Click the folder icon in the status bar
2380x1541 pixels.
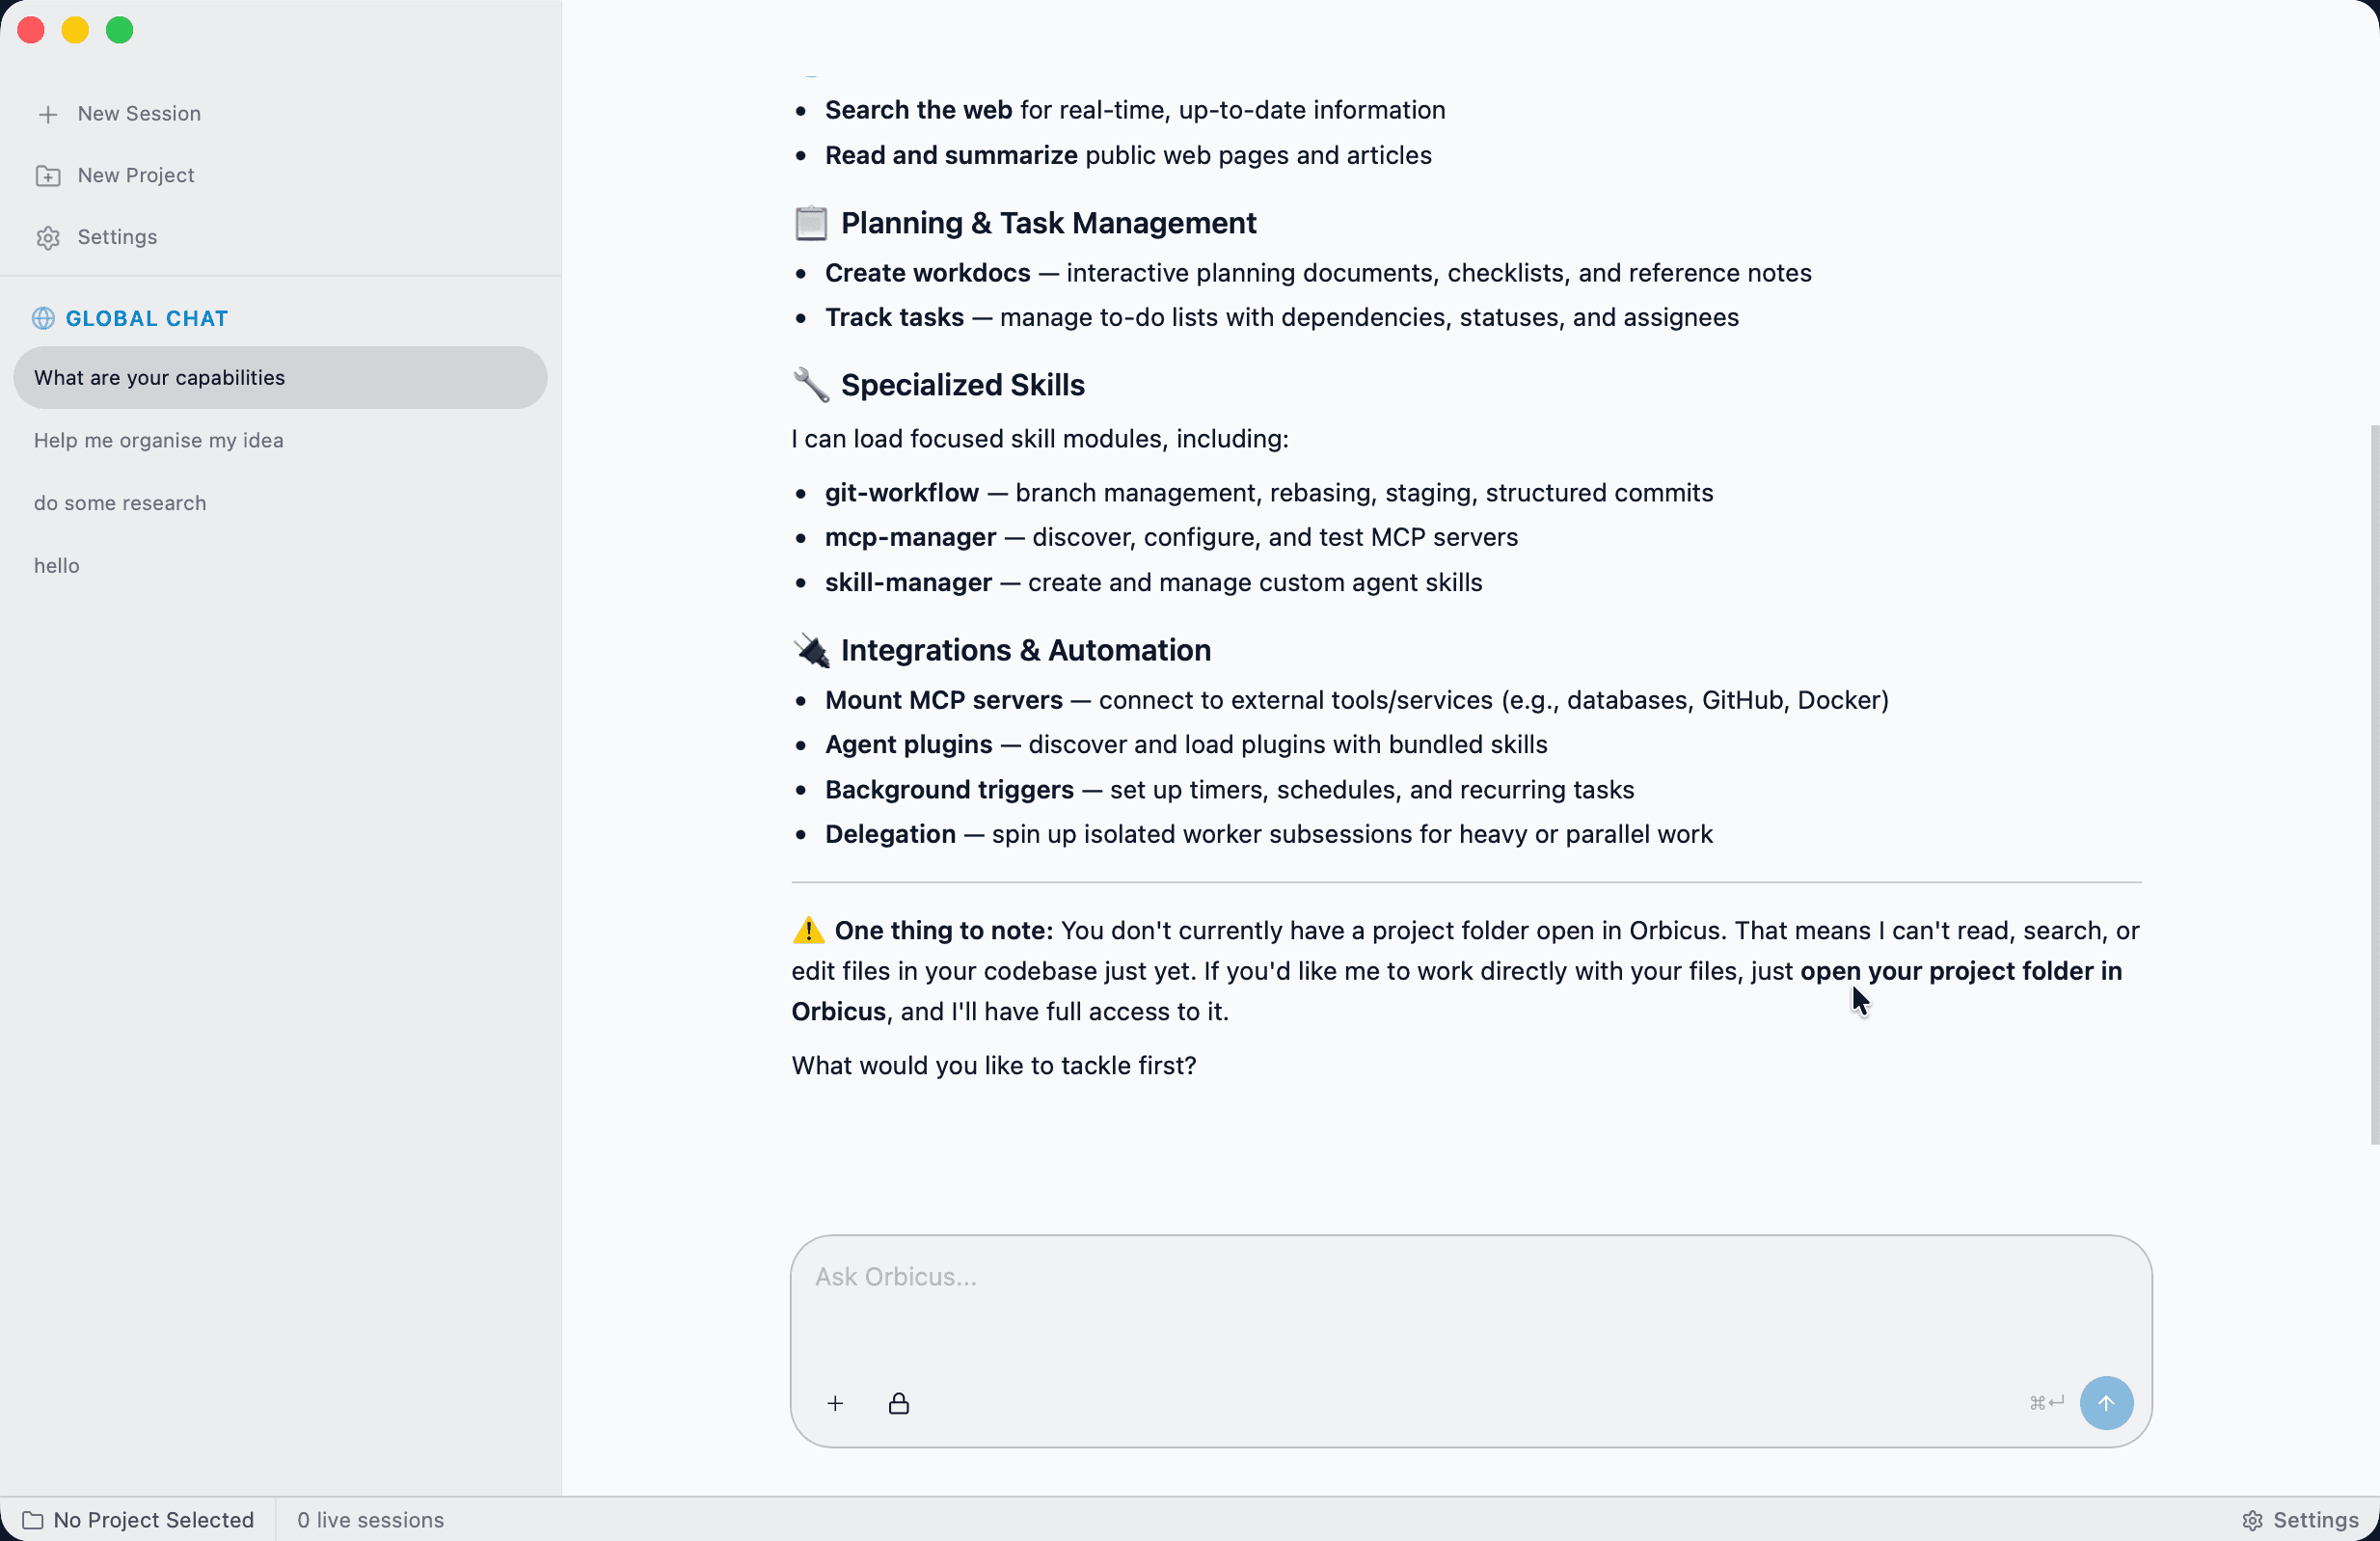click(33, 1520)
